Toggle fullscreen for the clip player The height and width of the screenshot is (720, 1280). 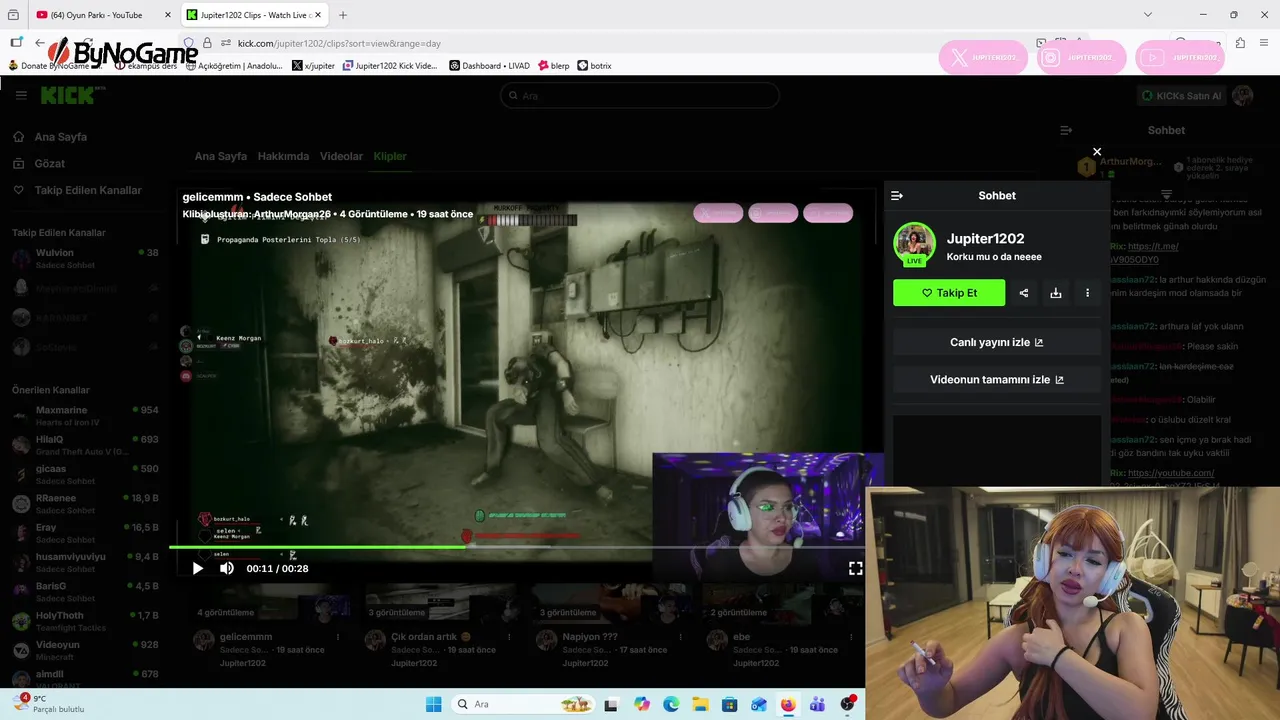point(856,568)
